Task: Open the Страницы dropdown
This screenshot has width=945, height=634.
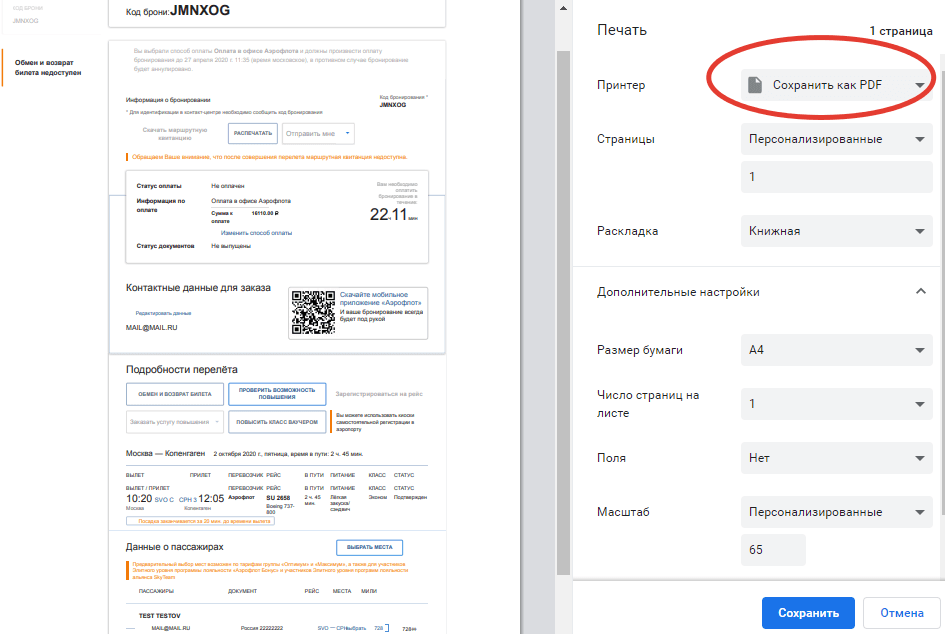Action: point(836,139)
